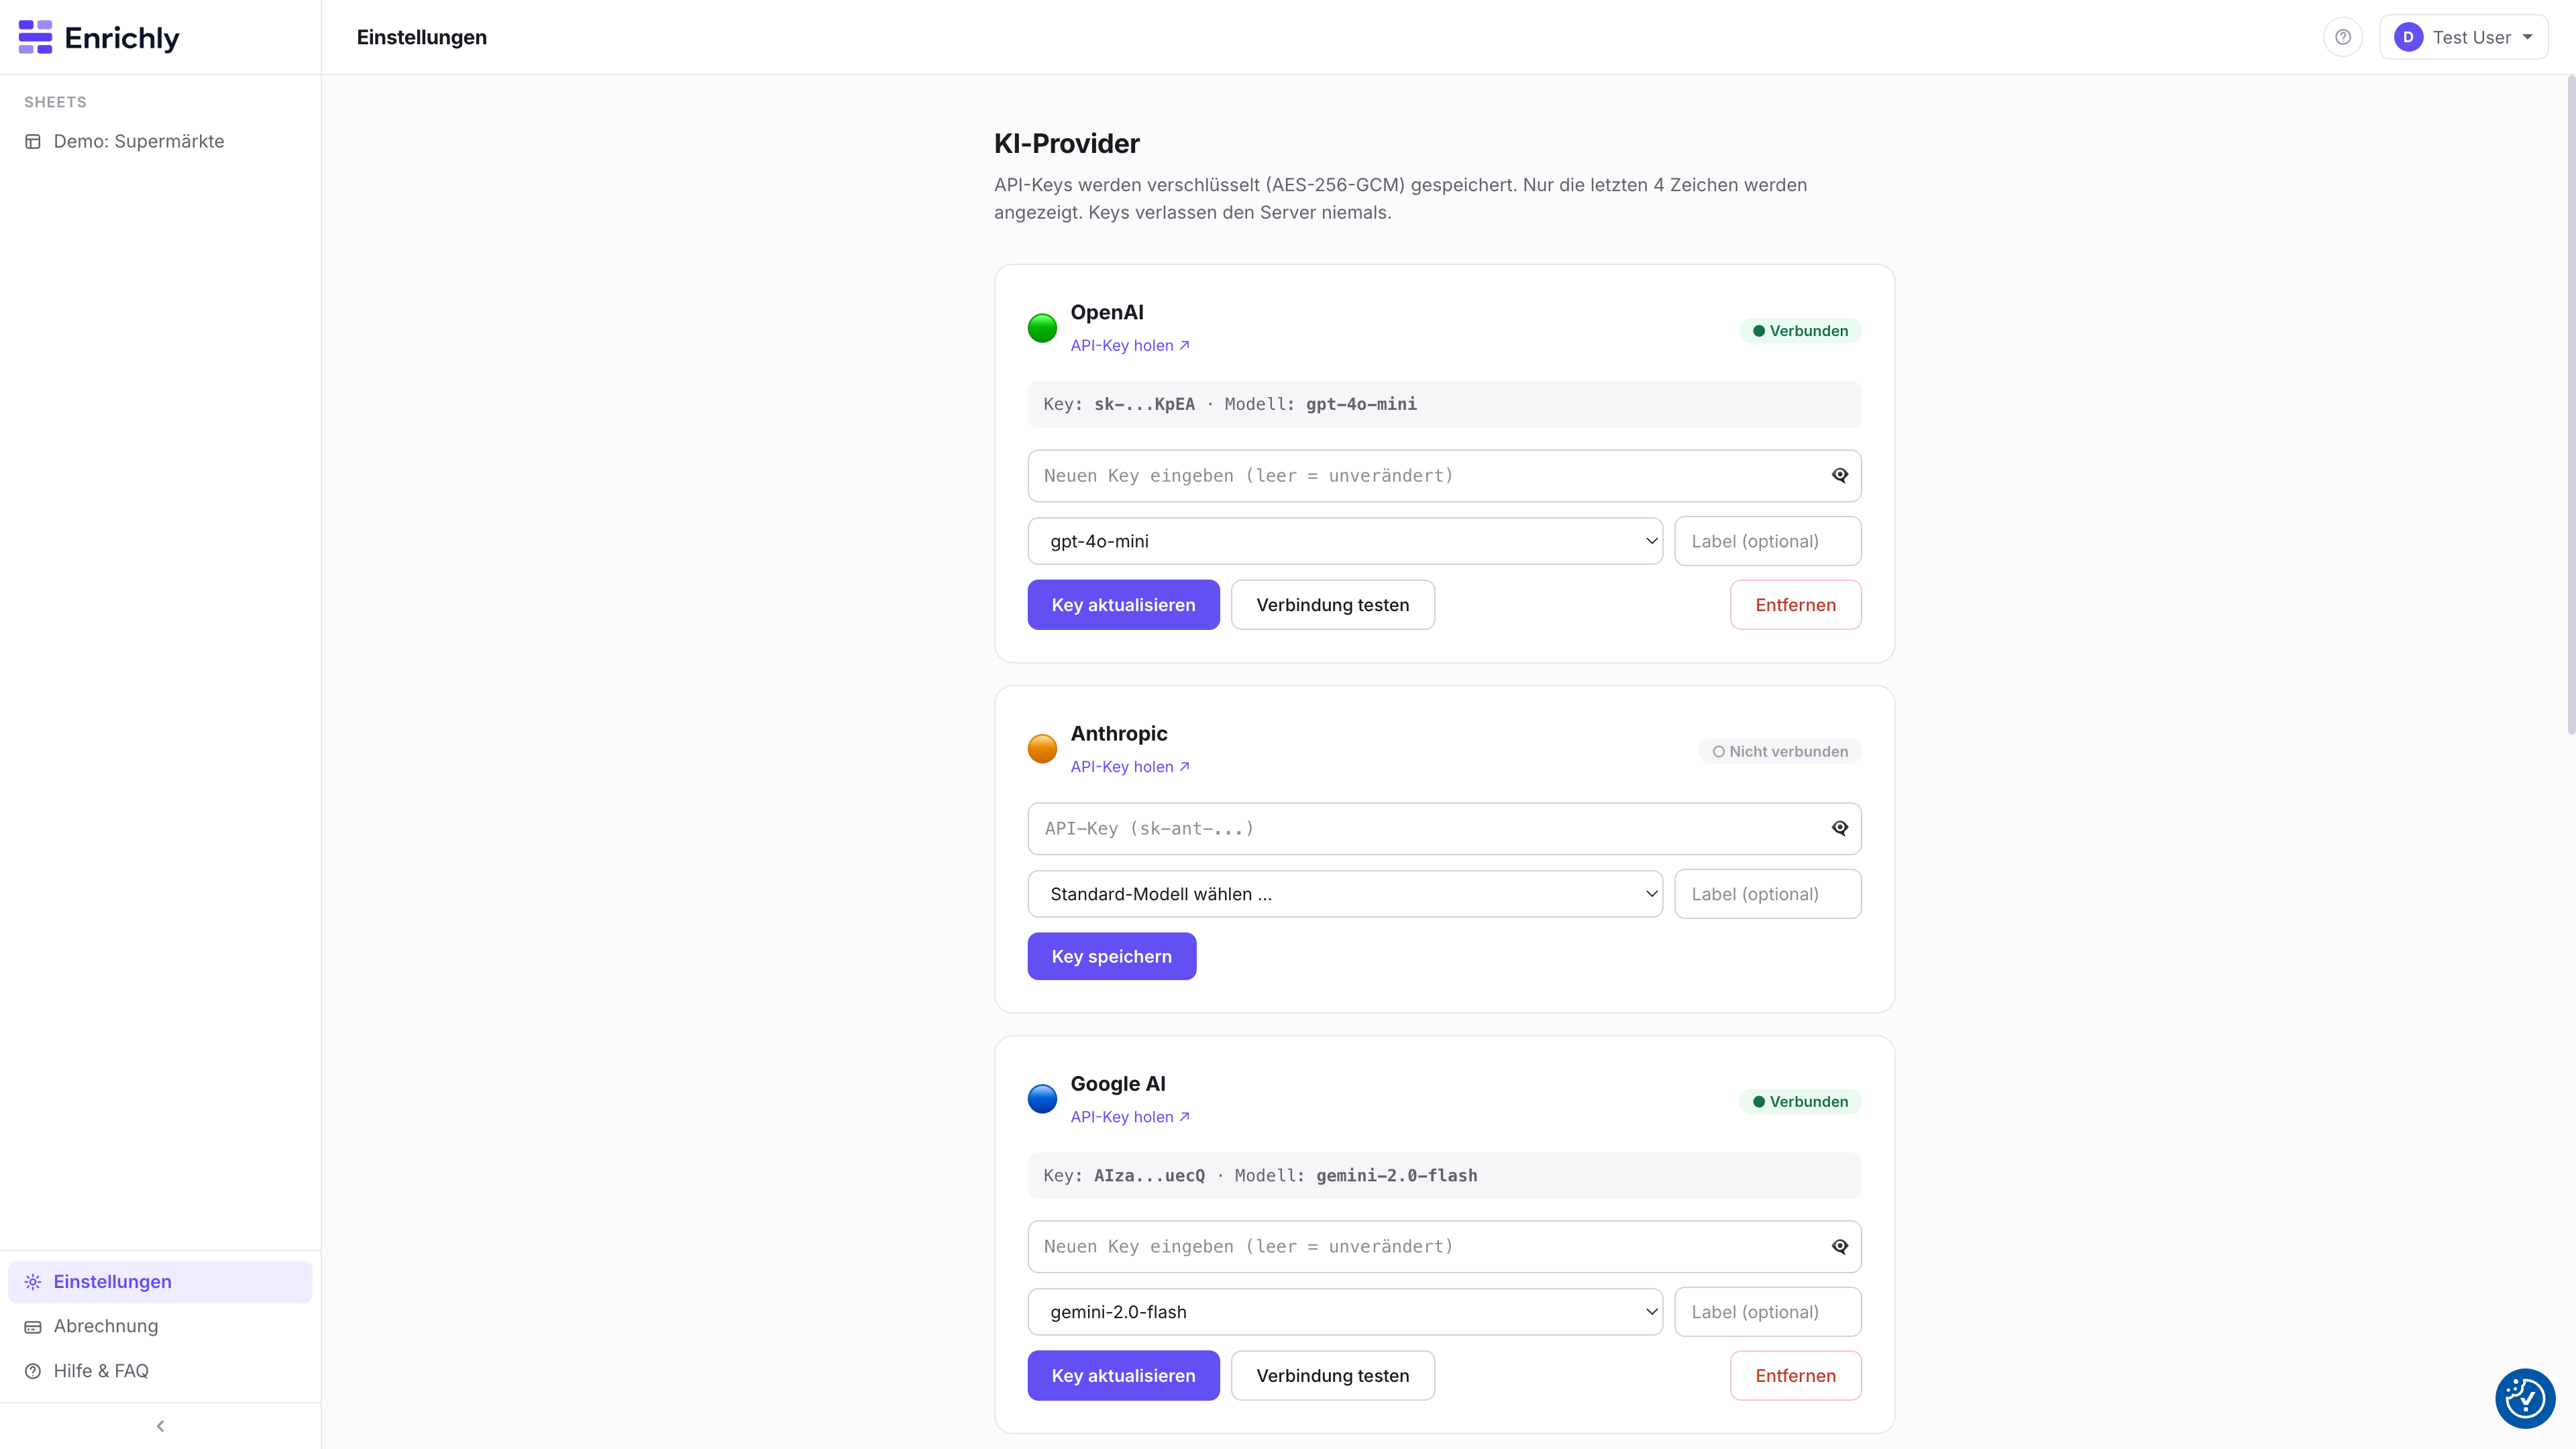2576x1449 pixels.
Task: Click the Google AI Verbunden status badge
Action: tap(1800, 1102)
